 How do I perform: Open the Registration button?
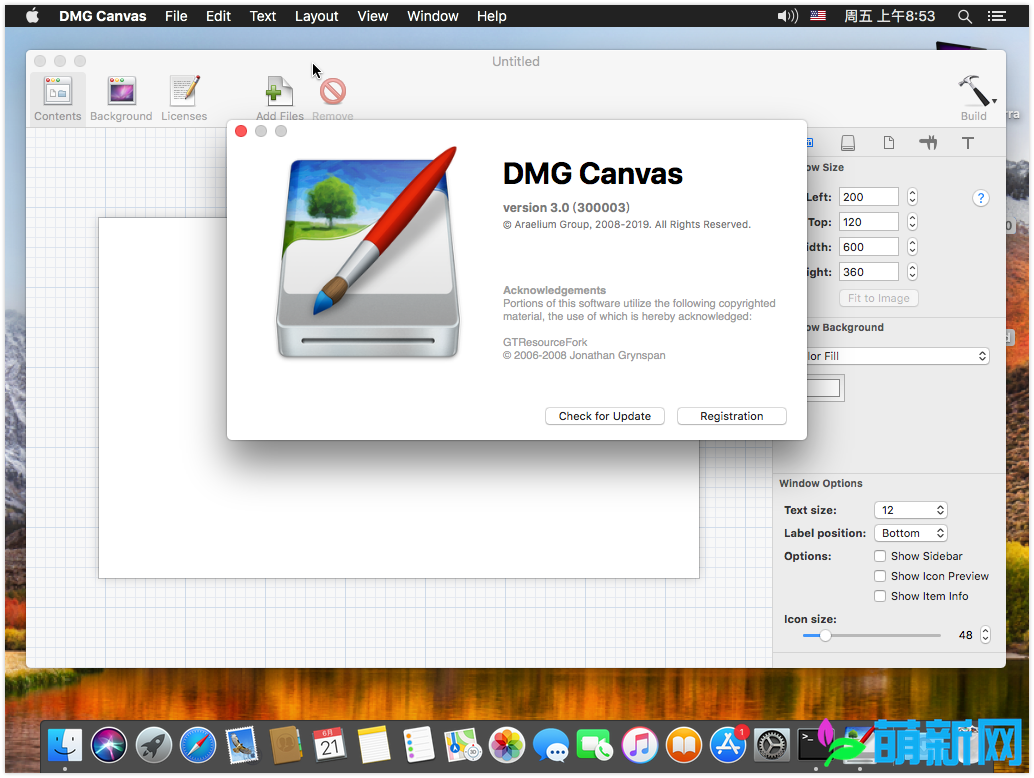(731, 416)
